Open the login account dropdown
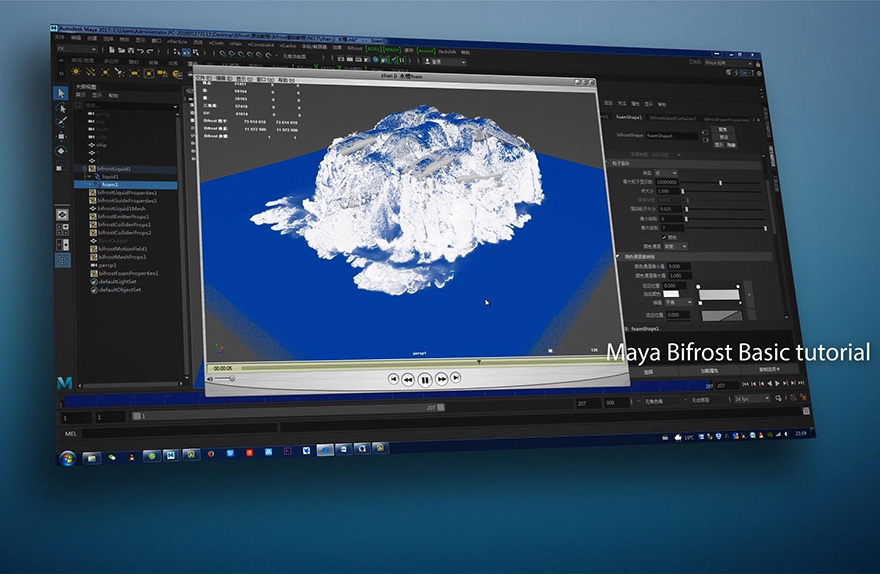Image resolution: width=880 pixels, height=574 pixels. tap(444, 62)
